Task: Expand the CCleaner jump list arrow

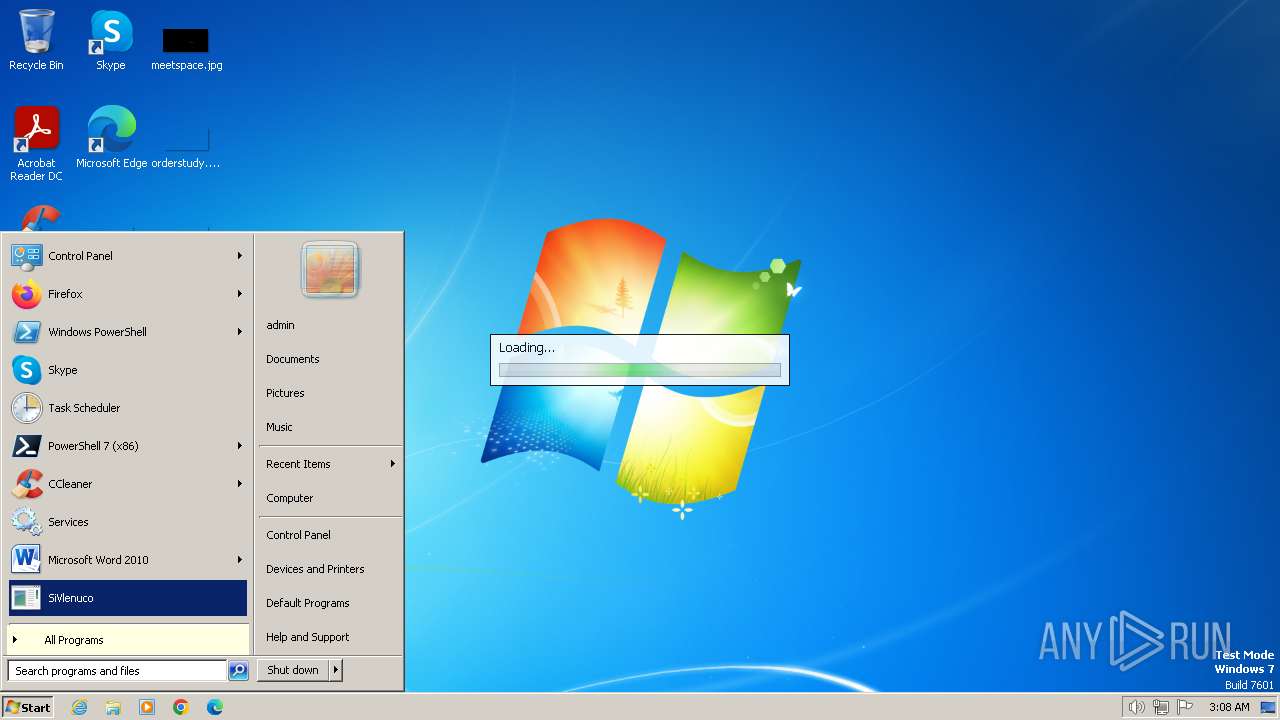Action: [x=240, y=484]
